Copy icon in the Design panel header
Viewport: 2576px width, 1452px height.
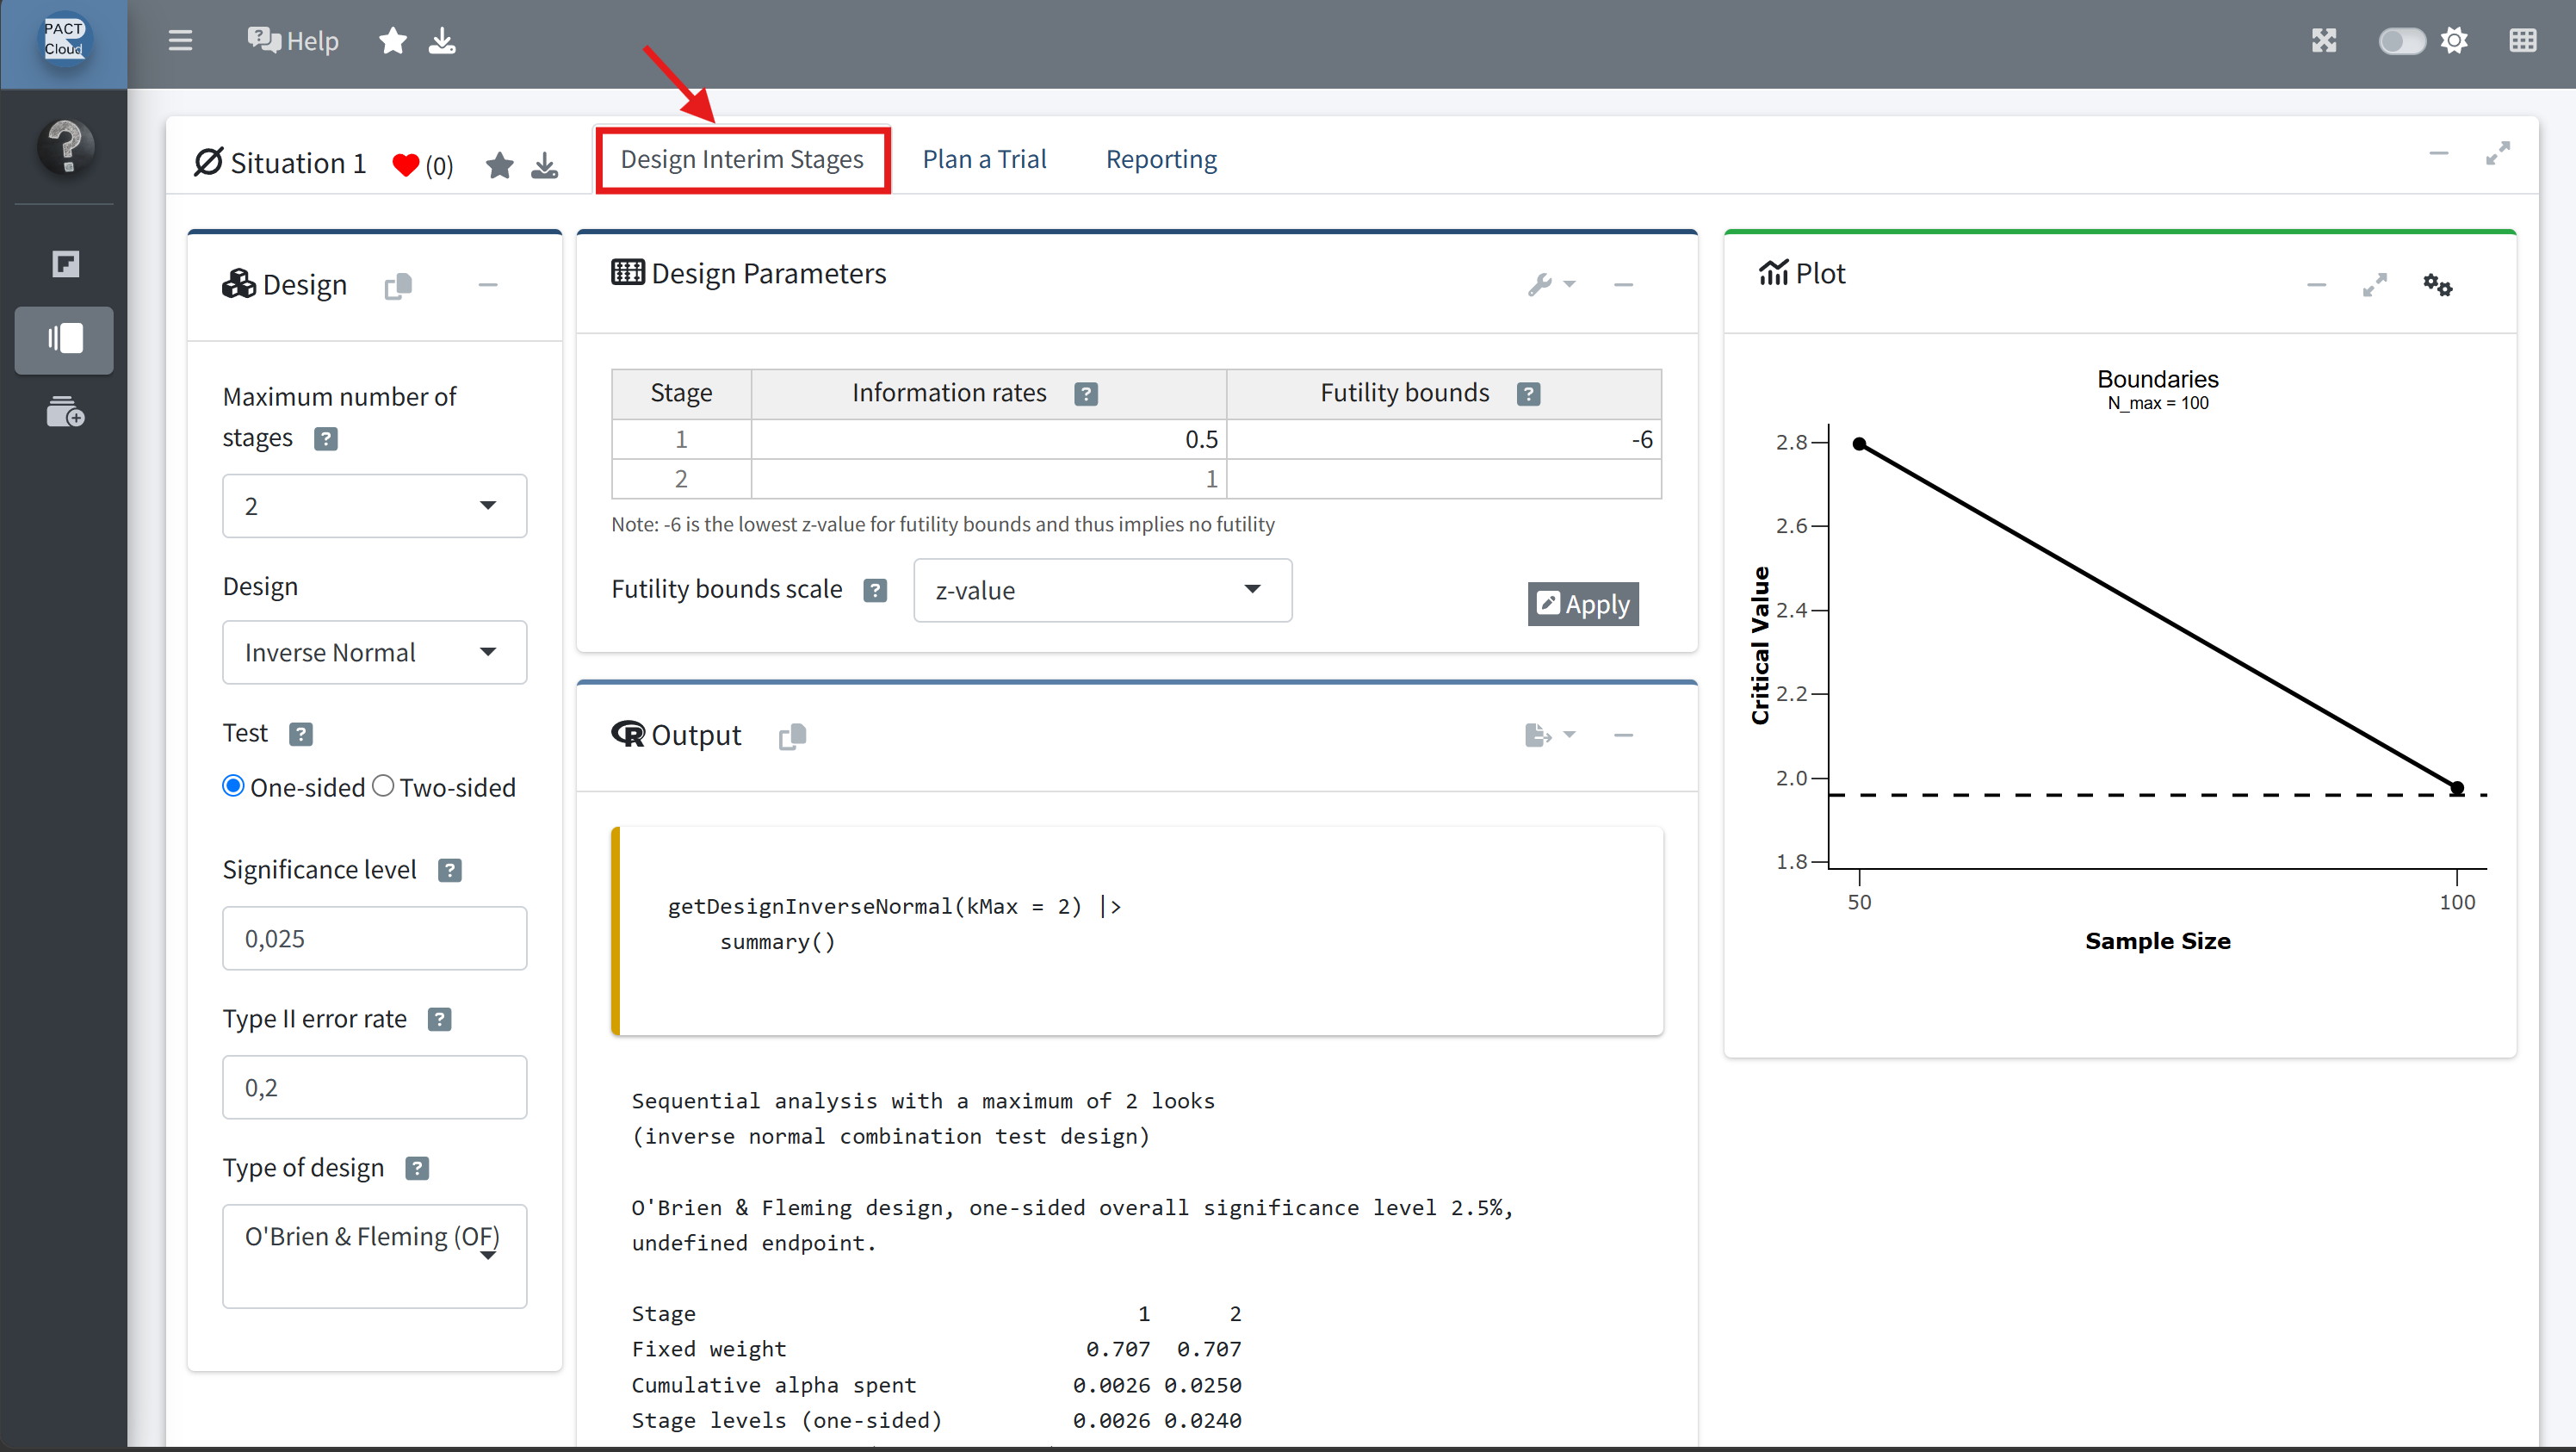click(x=398, y=286)
